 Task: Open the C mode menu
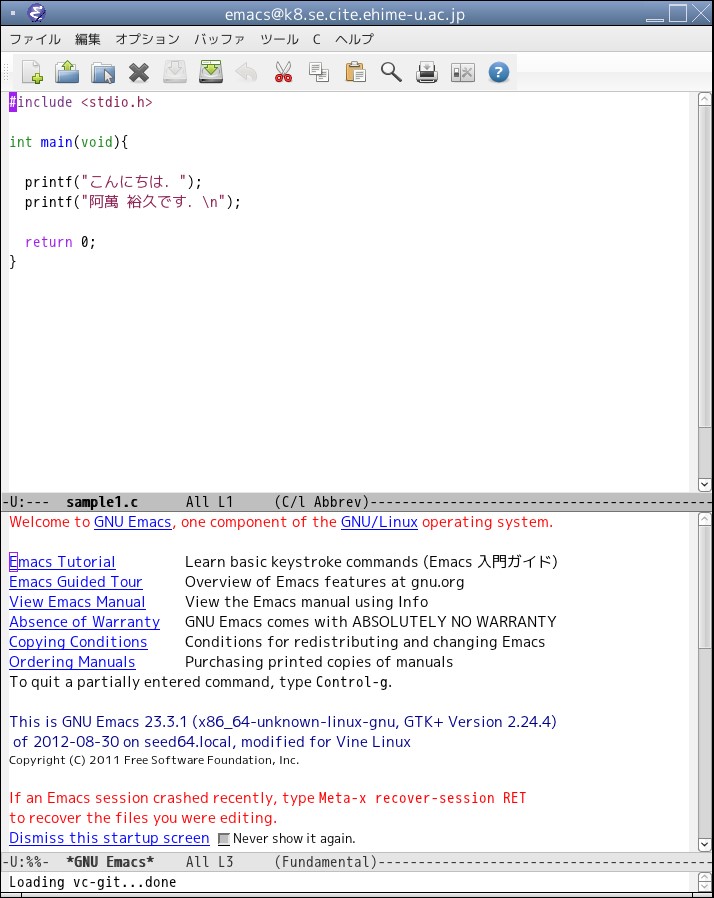[317, 39]
